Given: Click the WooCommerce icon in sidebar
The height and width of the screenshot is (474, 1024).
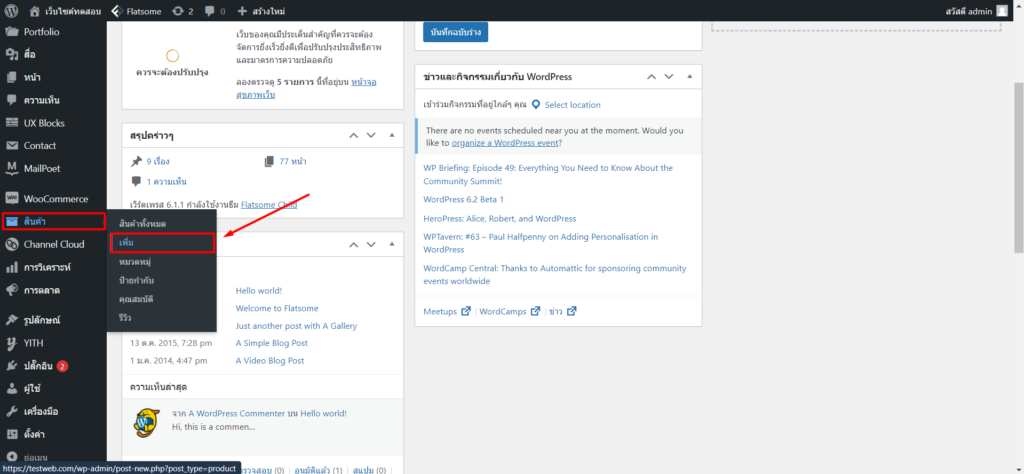Looking at the screenshot, I should click(x=11, y=198).
